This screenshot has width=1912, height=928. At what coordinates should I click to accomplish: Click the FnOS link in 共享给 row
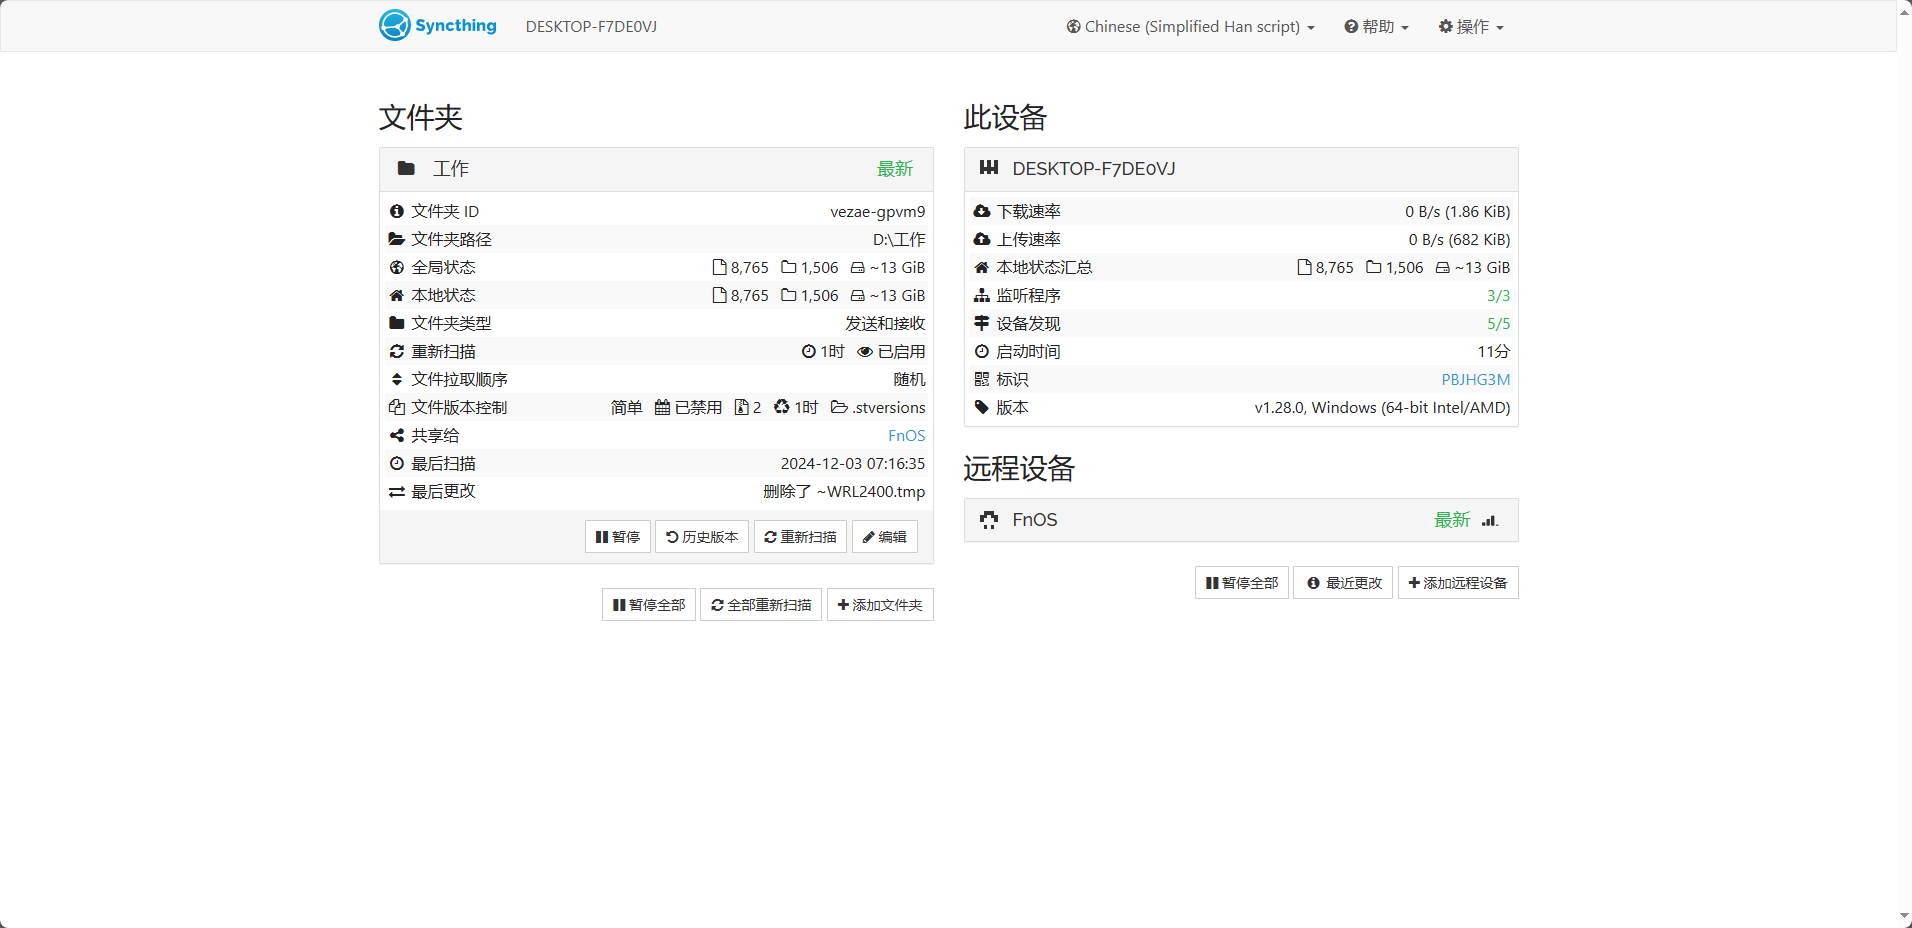click(906, 435)
